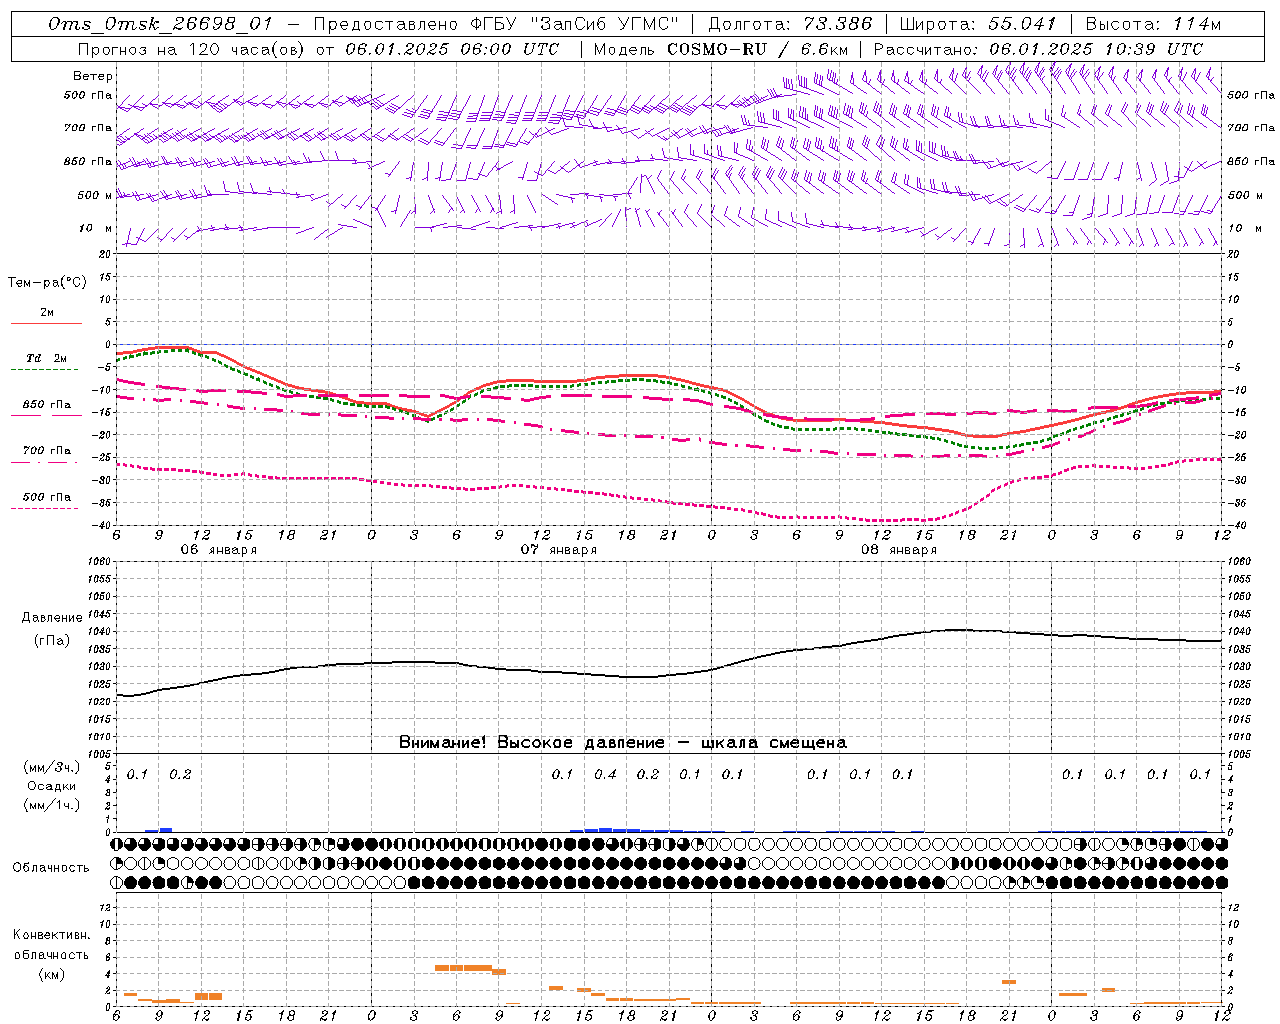1280x1024 pixels.
Task: Click the 06 января date label
Action: 219,550
